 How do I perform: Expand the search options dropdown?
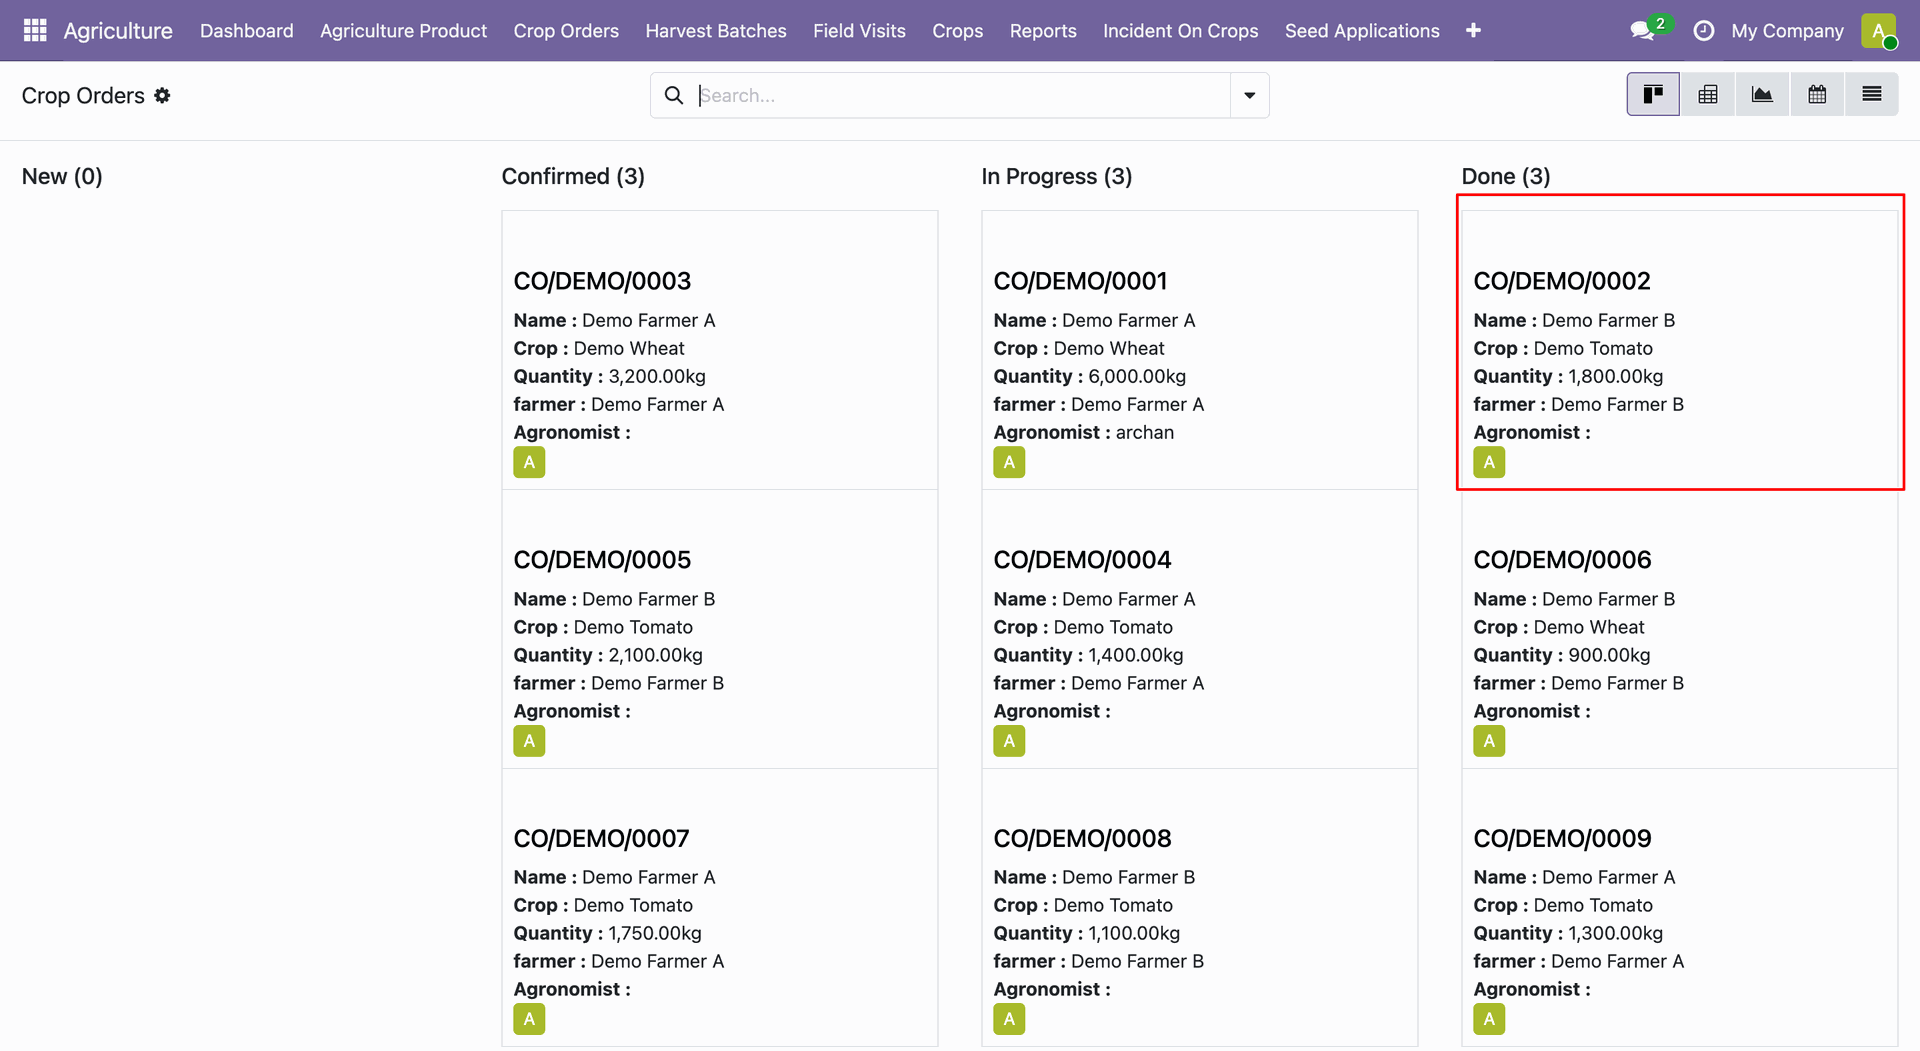(x=1249, y=95)
